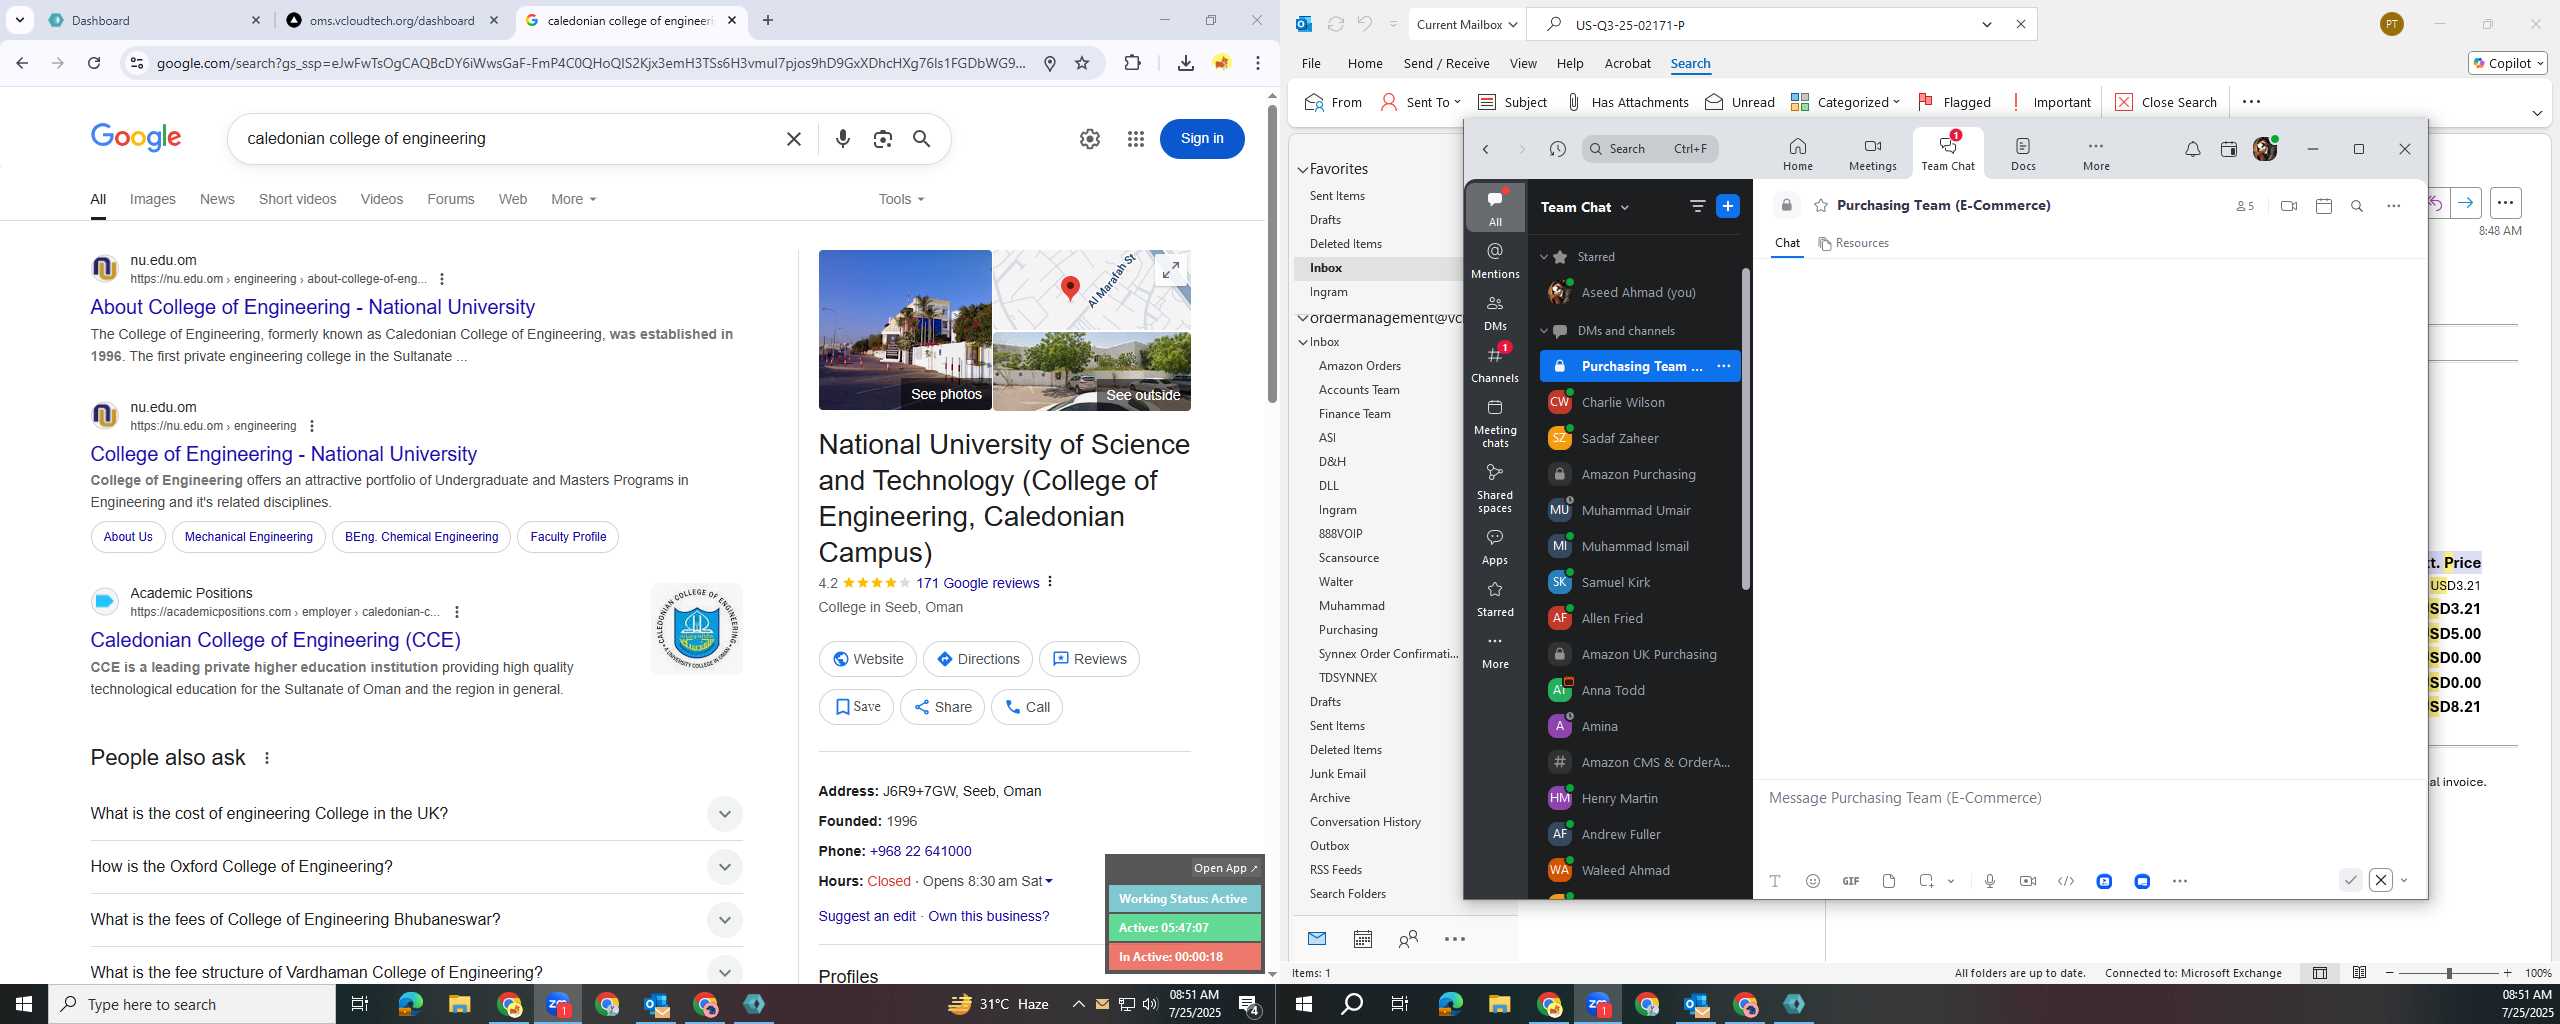Open Channels in Zoom chat sidebar

(1495, 364)
